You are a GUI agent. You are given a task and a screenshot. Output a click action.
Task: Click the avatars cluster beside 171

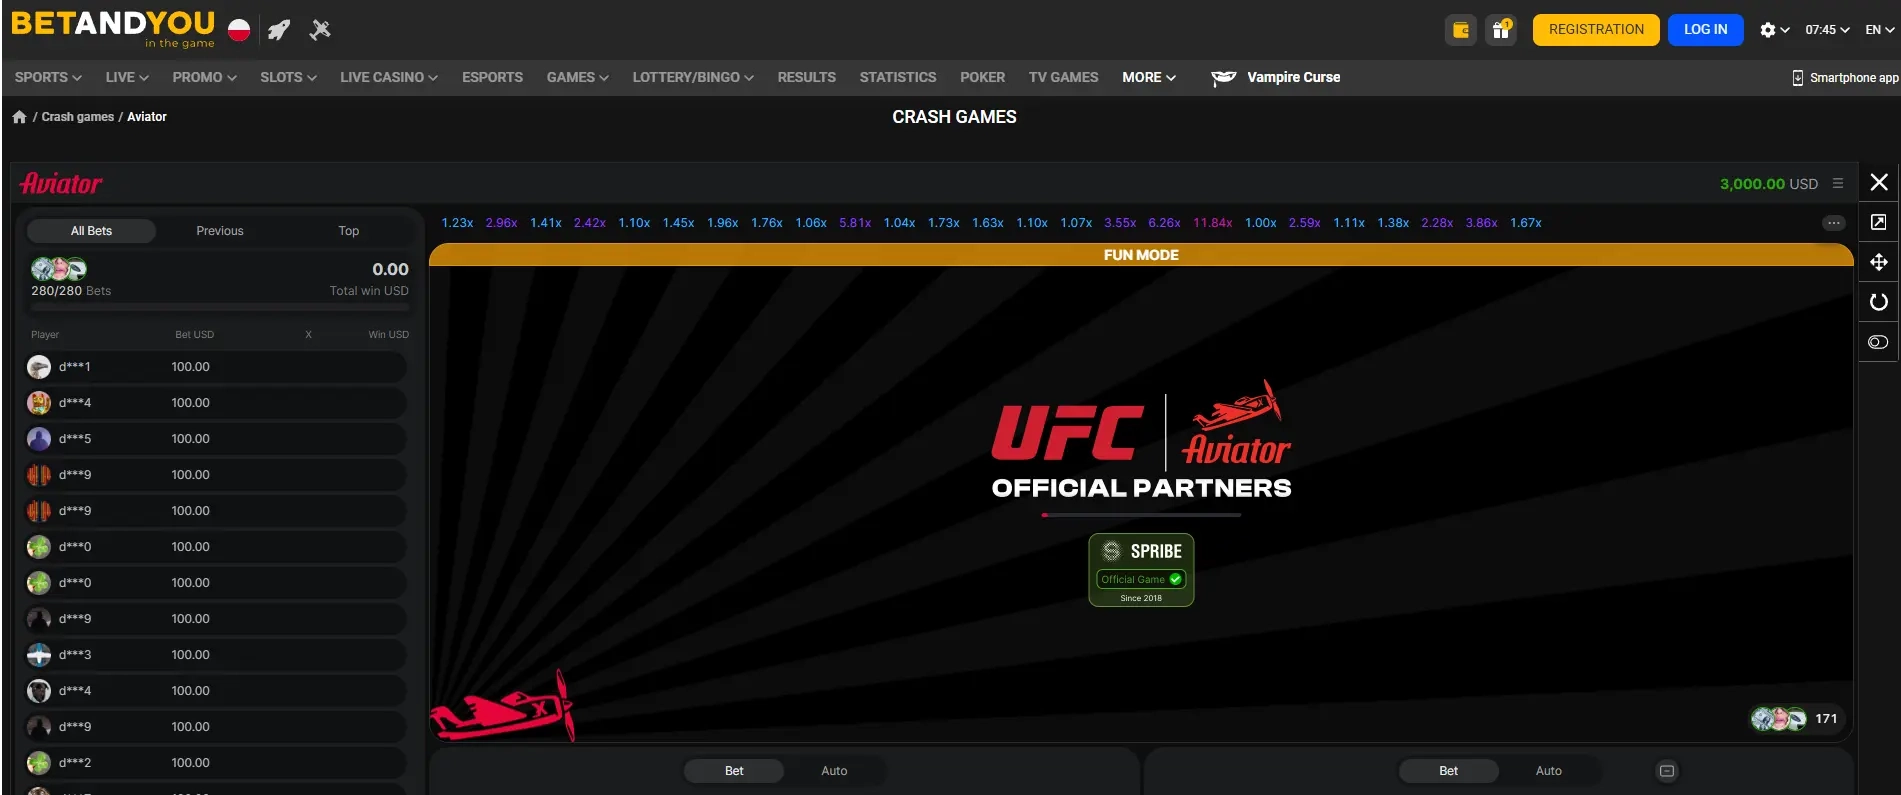(x=1778, y=719)
